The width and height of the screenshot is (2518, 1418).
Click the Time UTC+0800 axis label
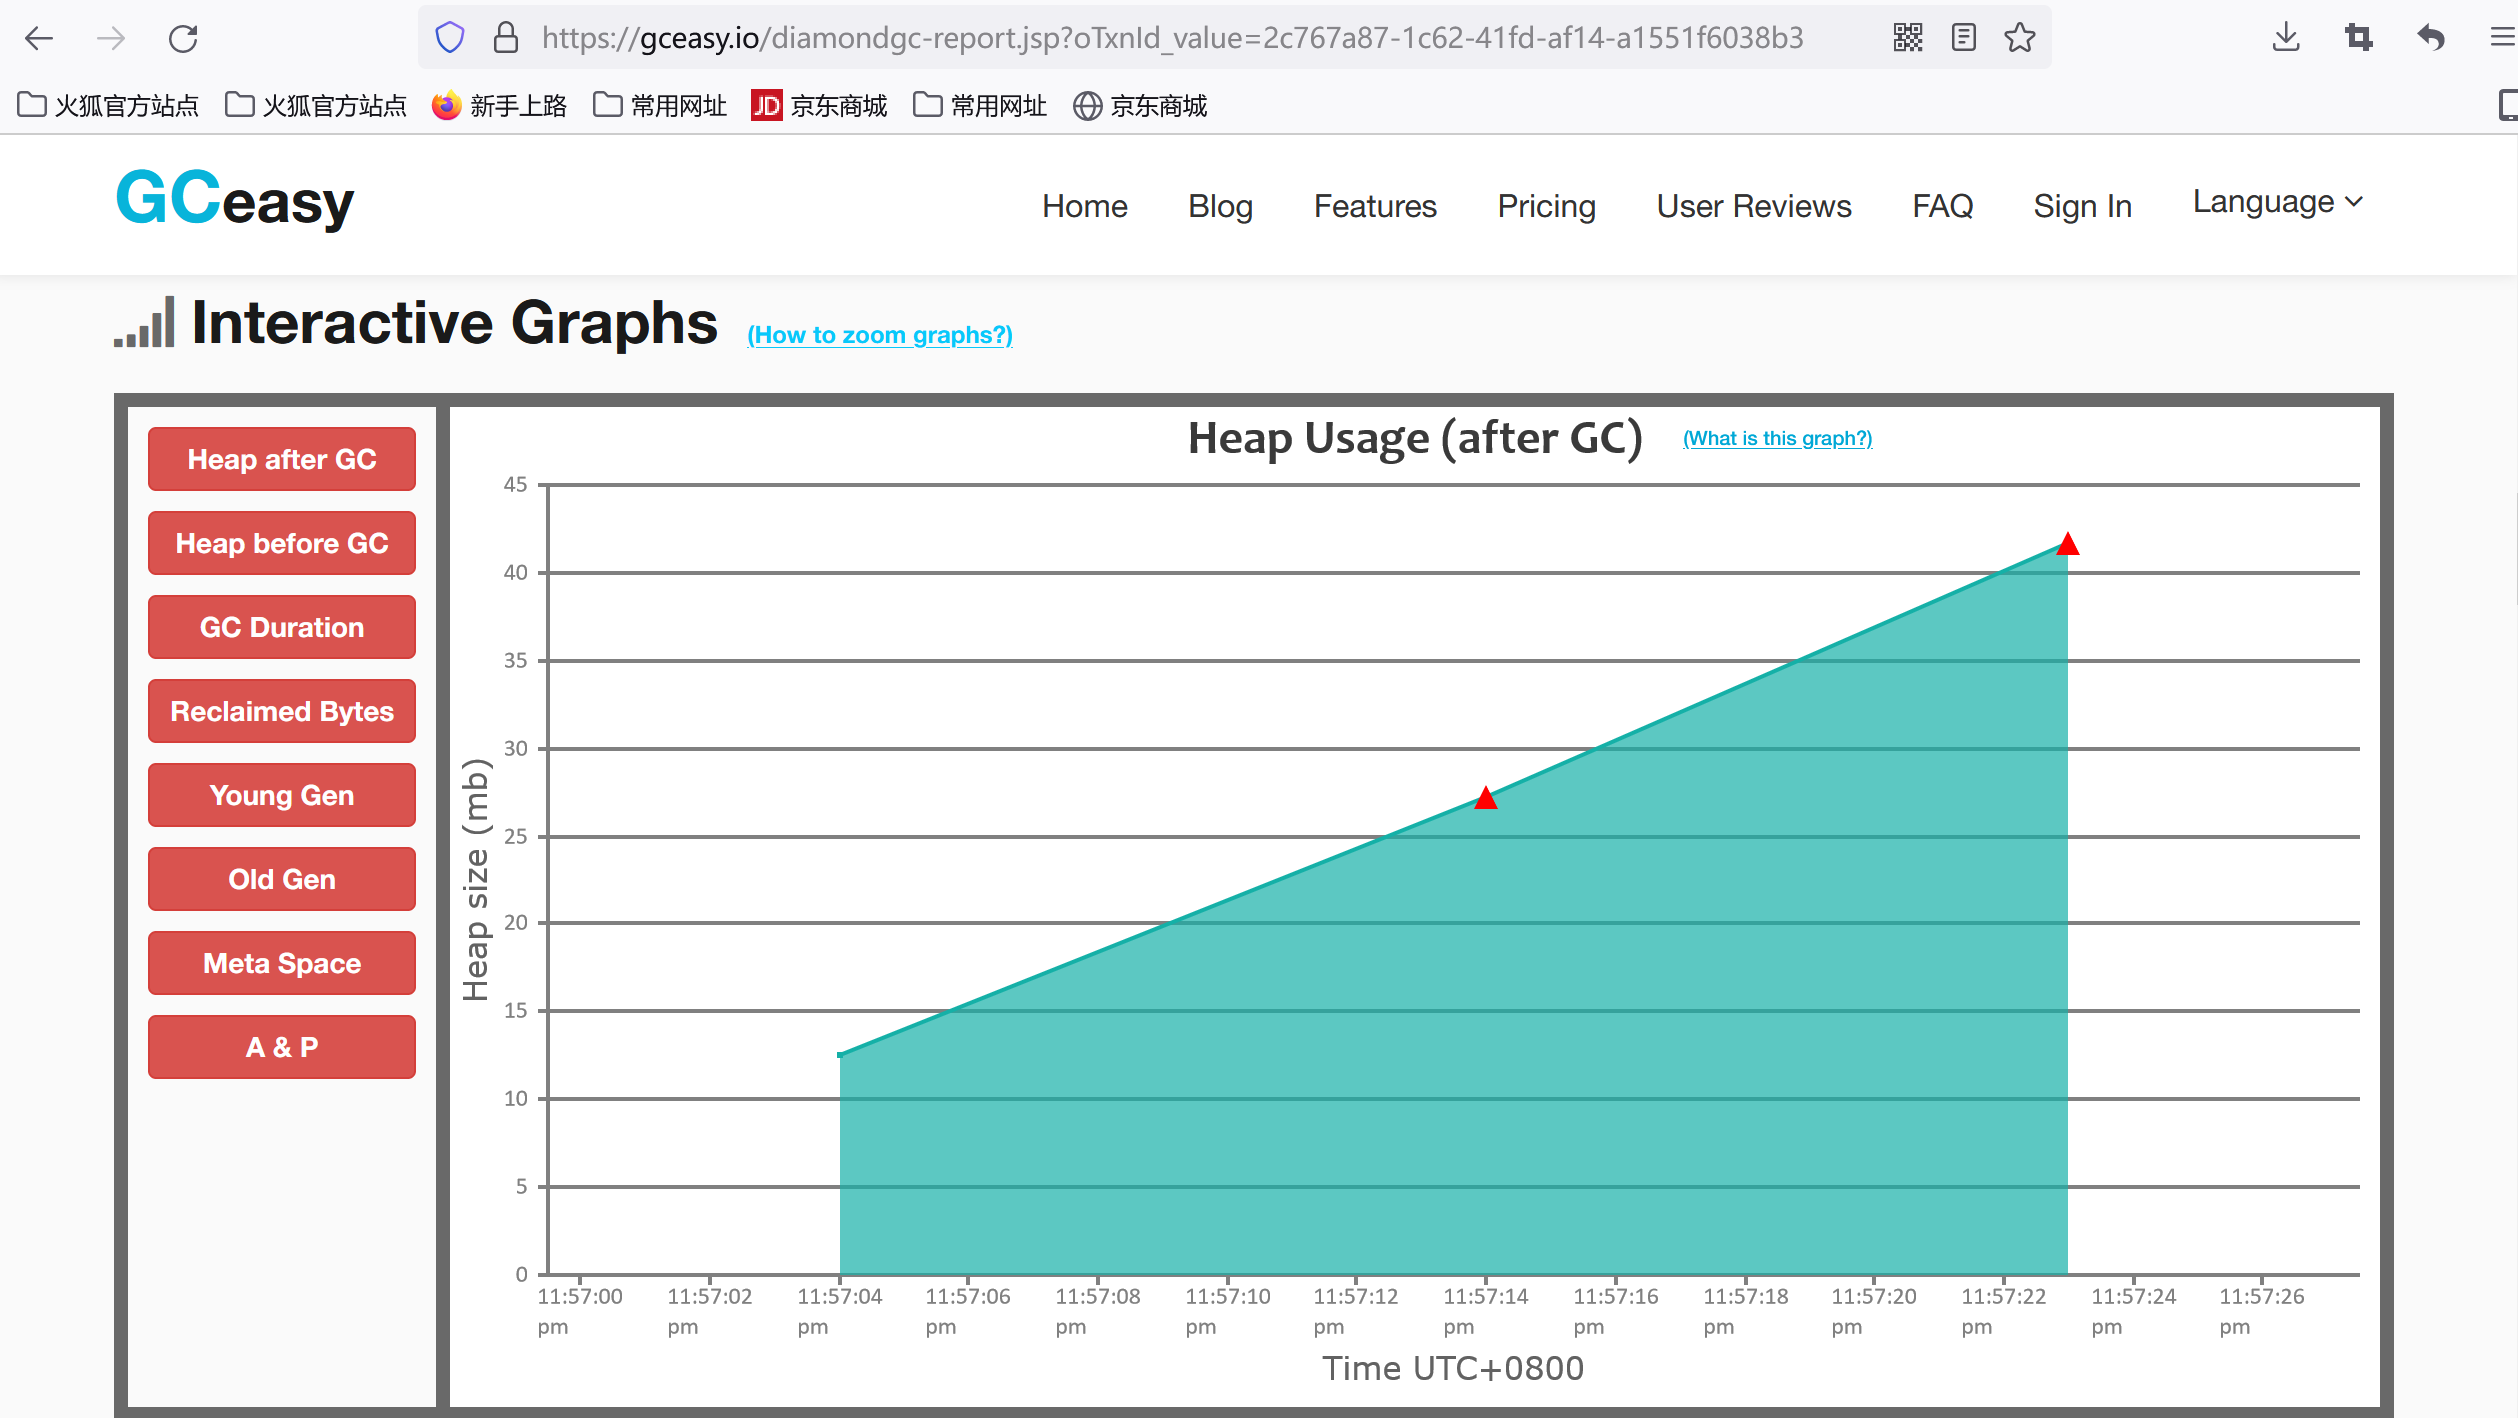[x=1453, y=1368]
